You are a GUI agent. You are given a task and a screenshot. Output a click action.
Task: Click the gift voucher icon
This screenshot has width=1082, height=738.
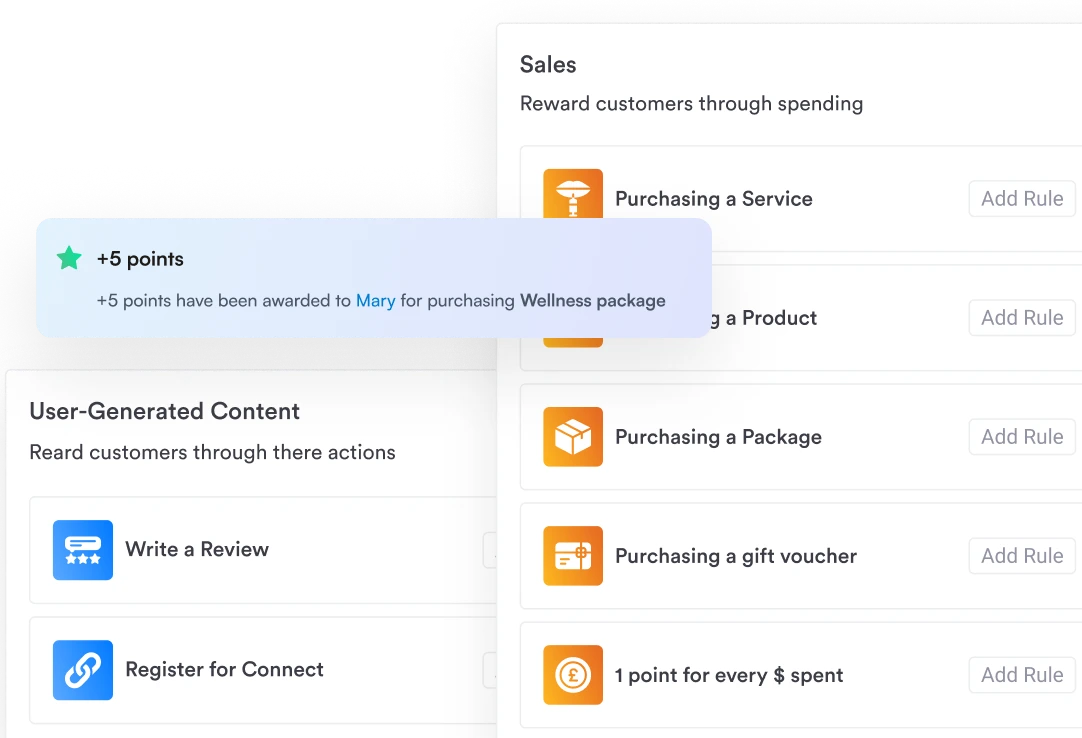[x=573, y=556]
